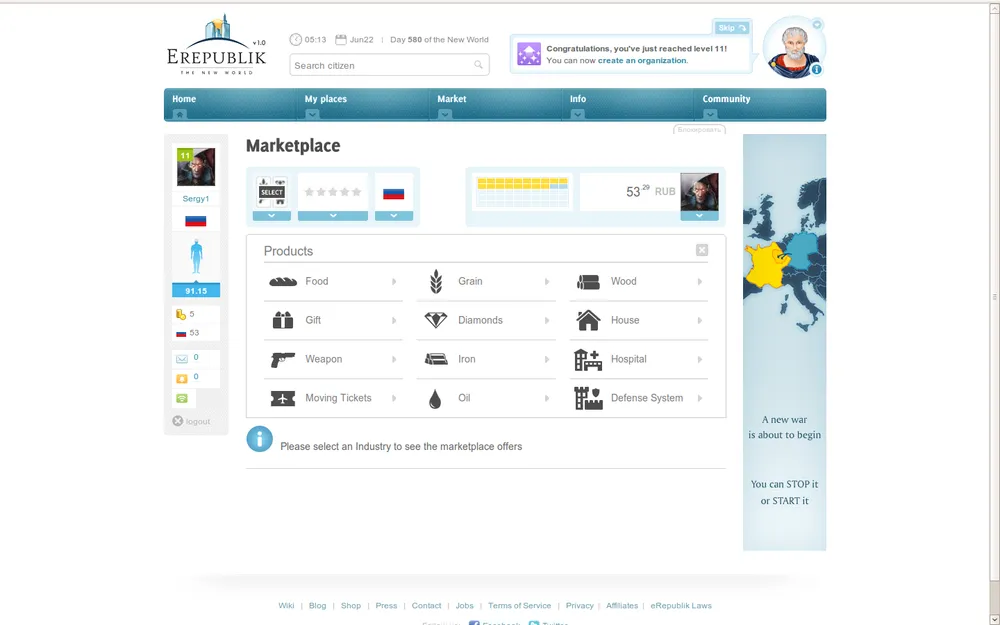
Task: Click the Grain wheat icon
Action: (436, 281)
